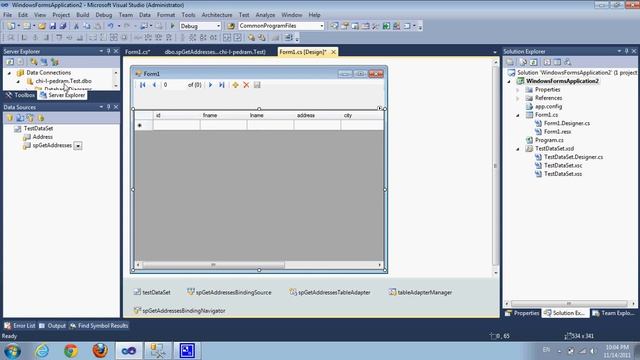The width and height of the screenshot is (640, 360).
Task: Open the document tab list dropdown arrow
Action: tap(495, 52)
